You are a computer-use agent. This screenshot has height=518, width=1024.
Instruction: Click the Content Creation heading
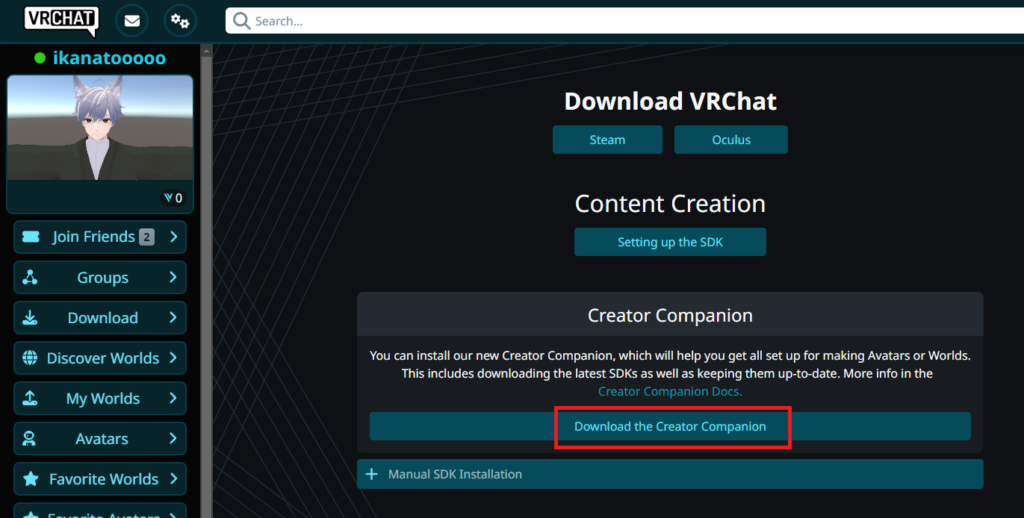pyautogui.click(x=670, y=204)
